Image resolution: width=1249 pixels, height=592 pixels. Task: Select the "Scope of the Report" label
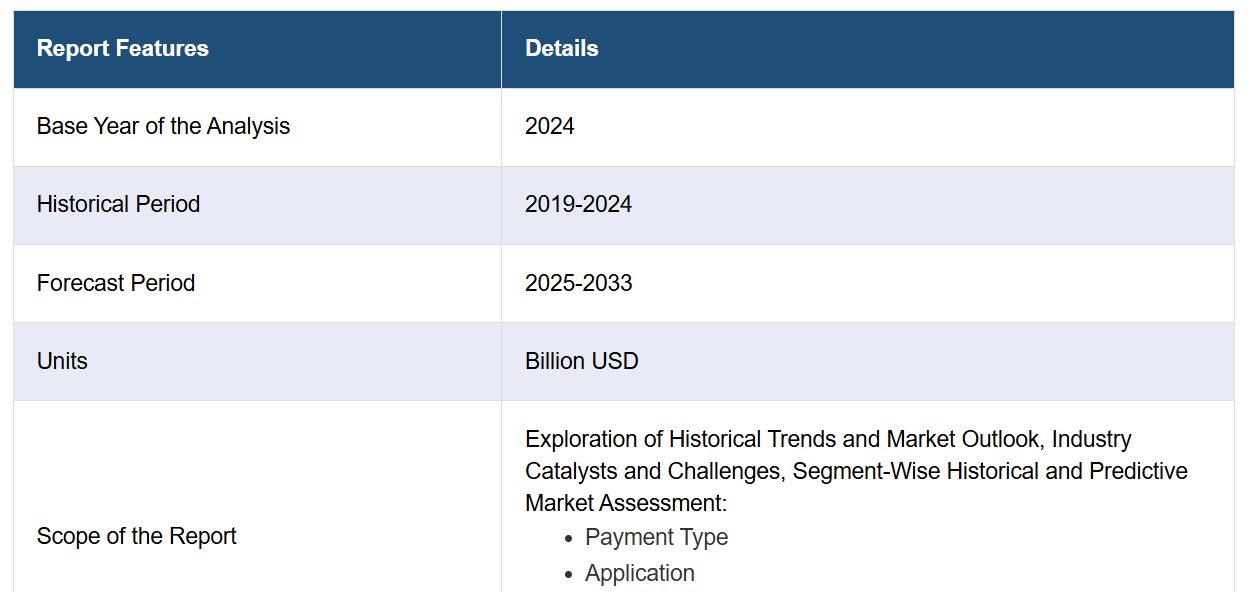tap(136, 537)
